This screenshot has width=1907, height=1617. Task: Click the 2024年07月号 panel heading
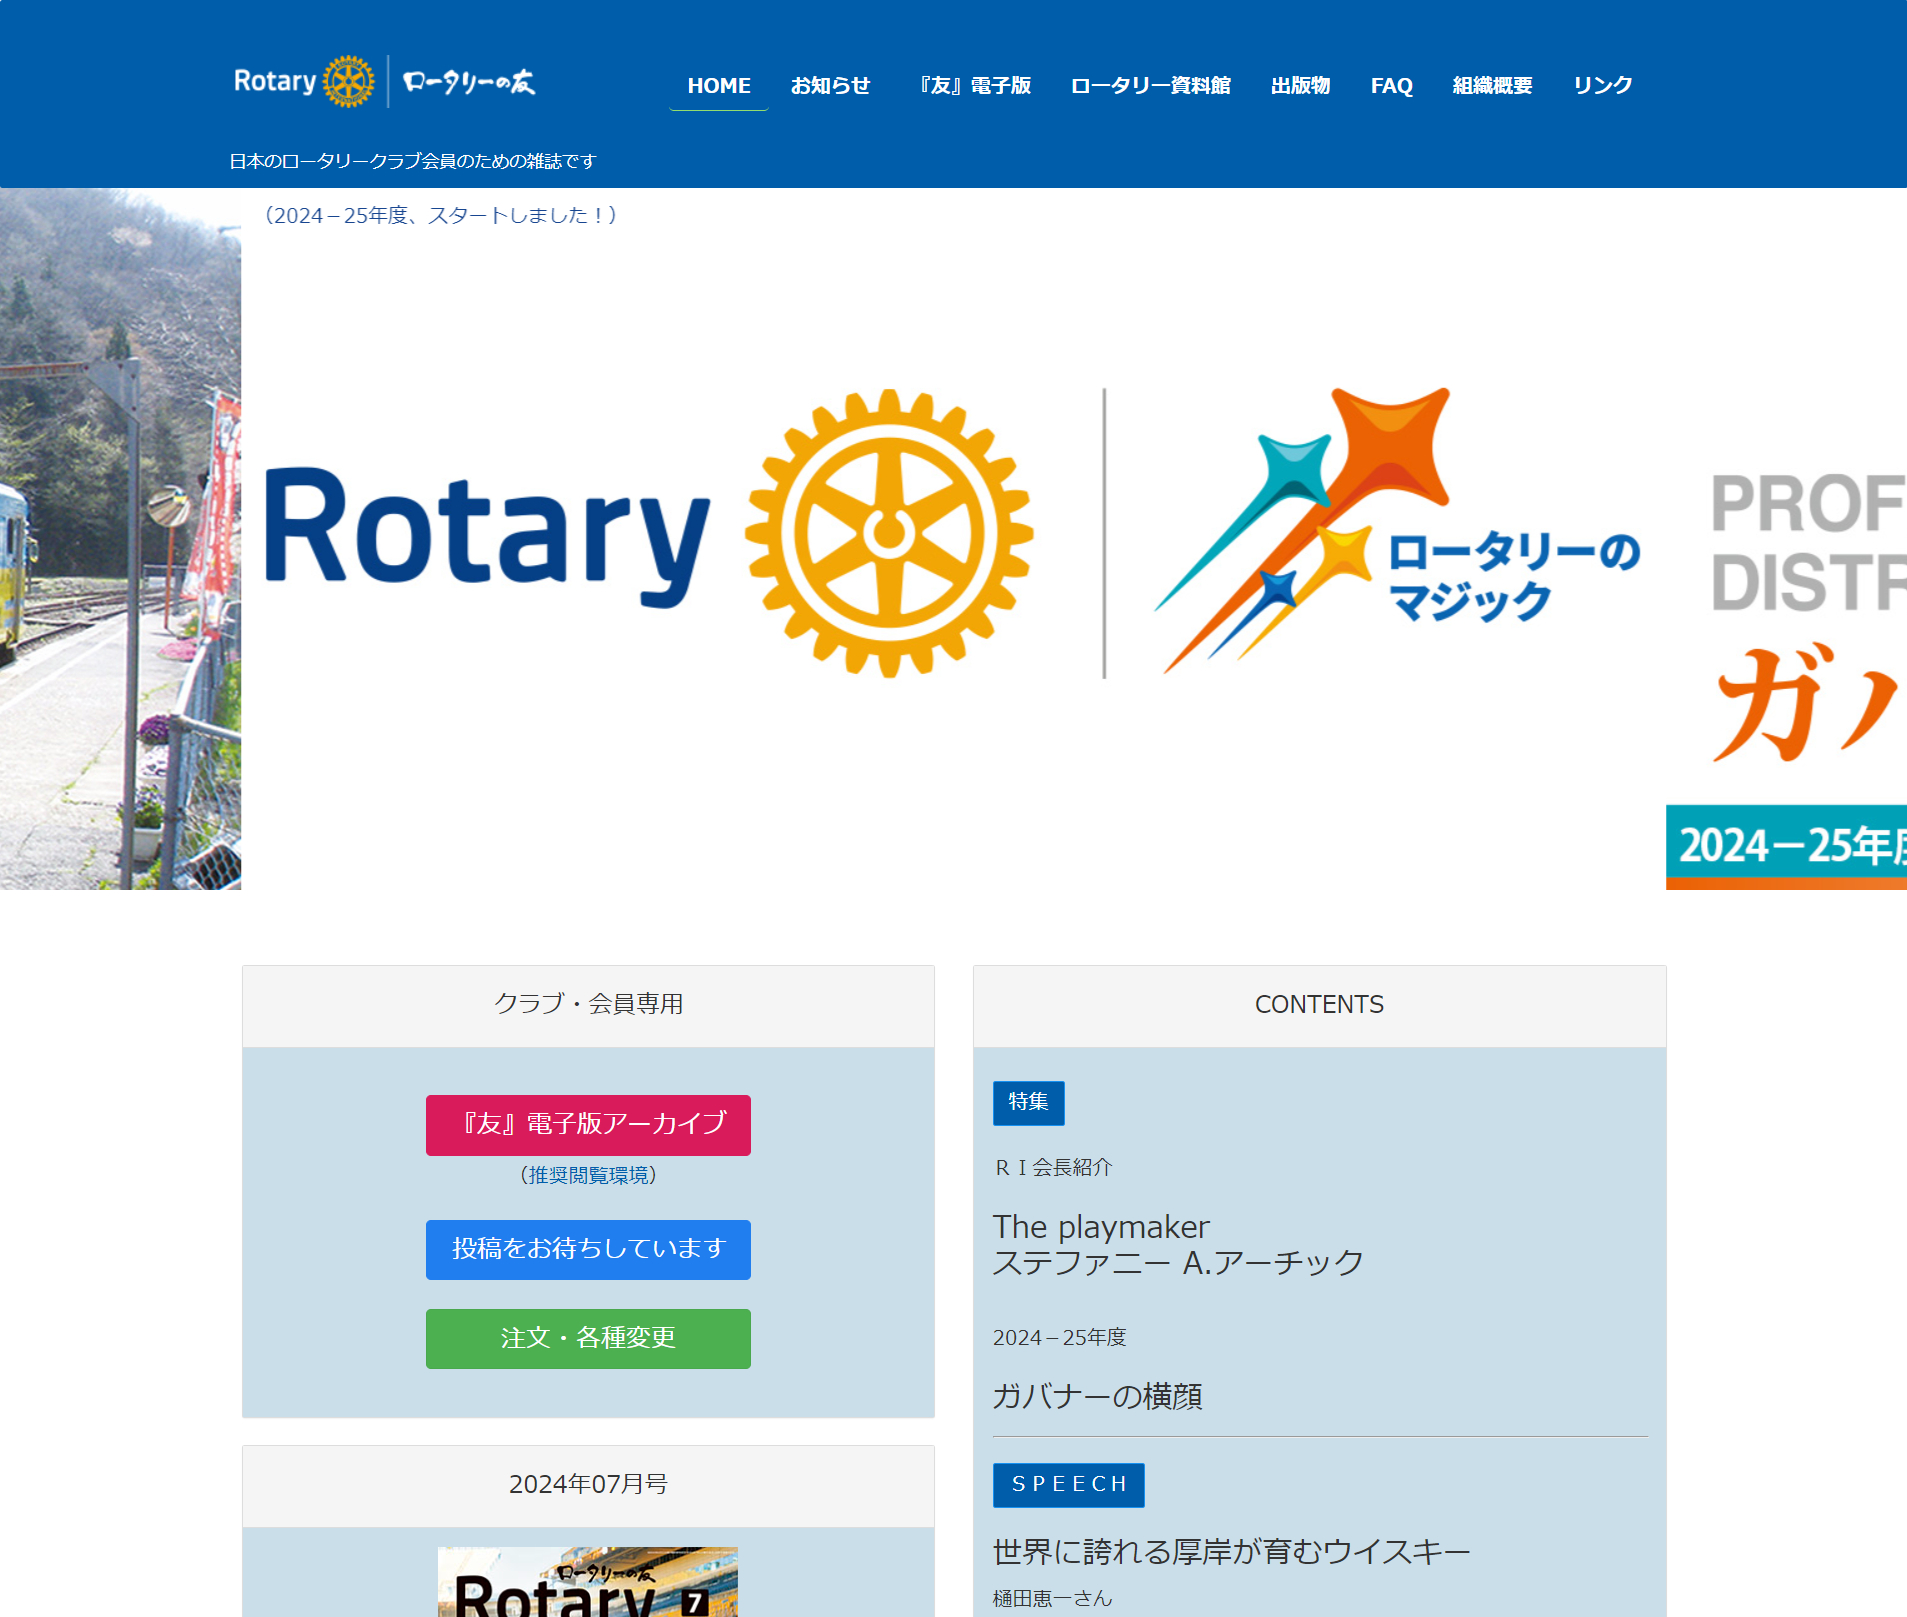[588, 1484]
